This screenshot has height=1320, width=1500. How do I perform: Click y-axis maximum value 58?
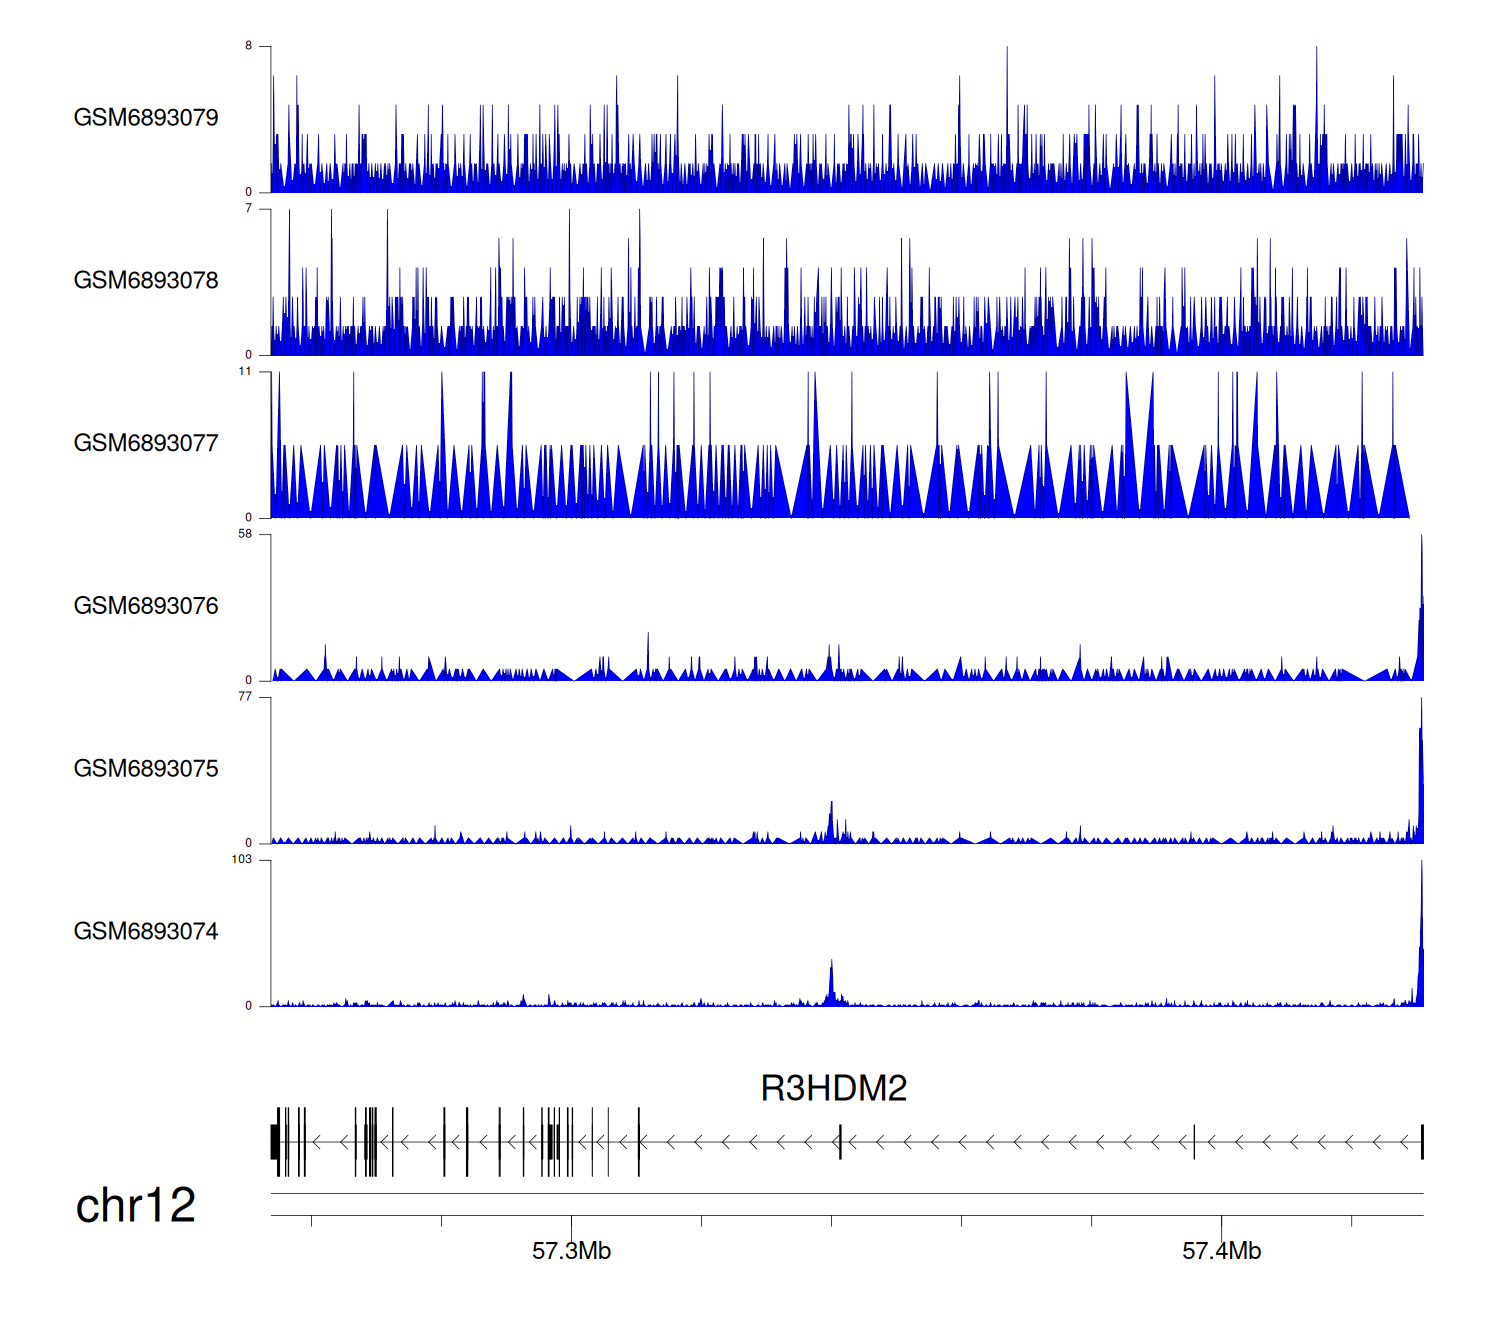[245, 534]
